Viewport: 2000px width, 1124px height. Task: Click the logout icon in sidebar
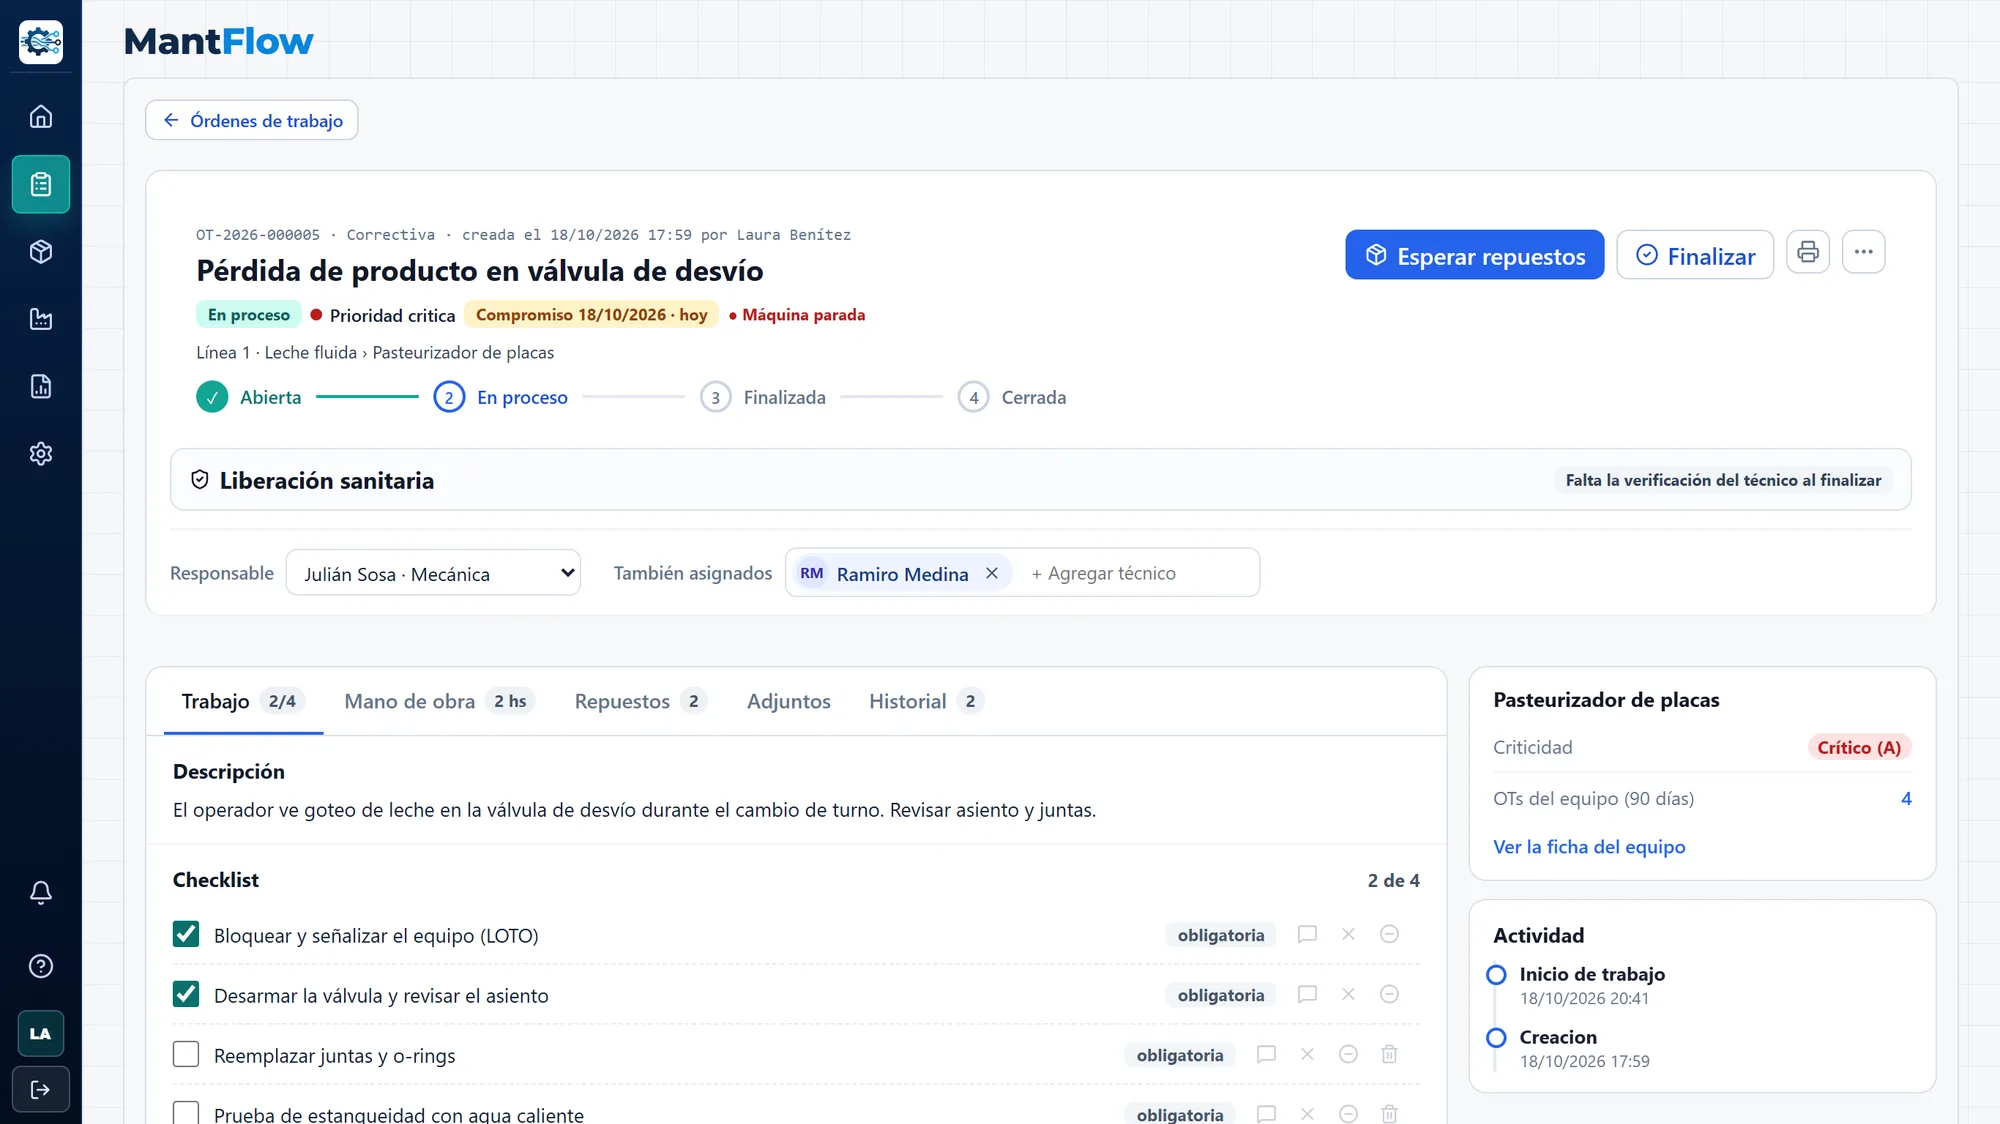pyautogui.click(x=41, y=1089)
